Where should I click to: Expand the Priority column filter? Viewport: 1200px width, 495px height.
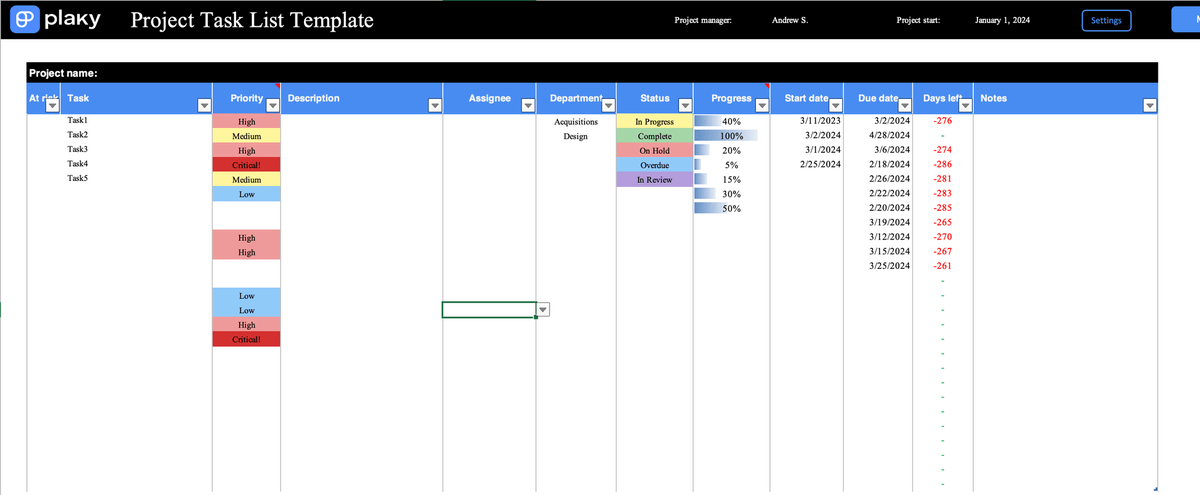[x=272, y=105]
